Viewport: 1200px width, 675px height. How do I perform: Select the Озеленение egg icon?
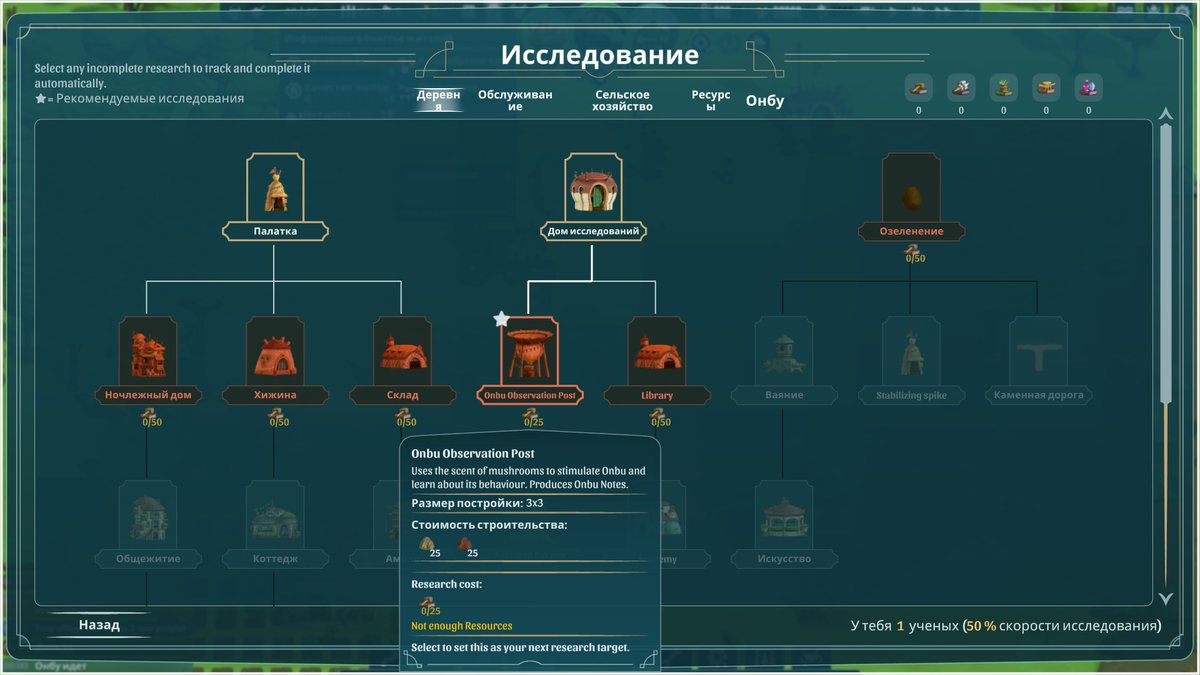point(910,189)
